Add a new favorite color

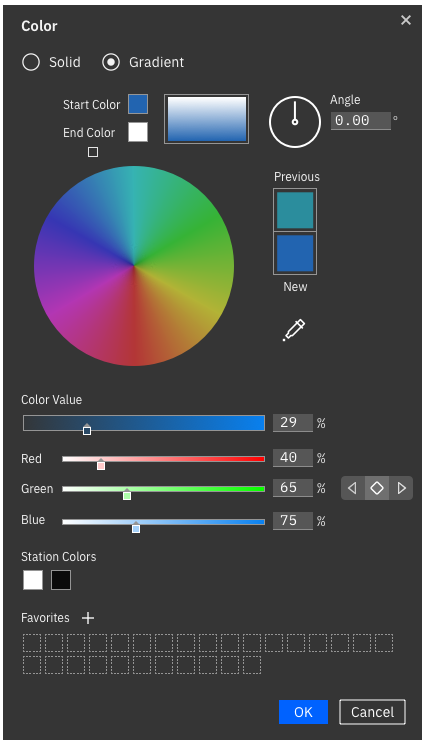[88, 618]
